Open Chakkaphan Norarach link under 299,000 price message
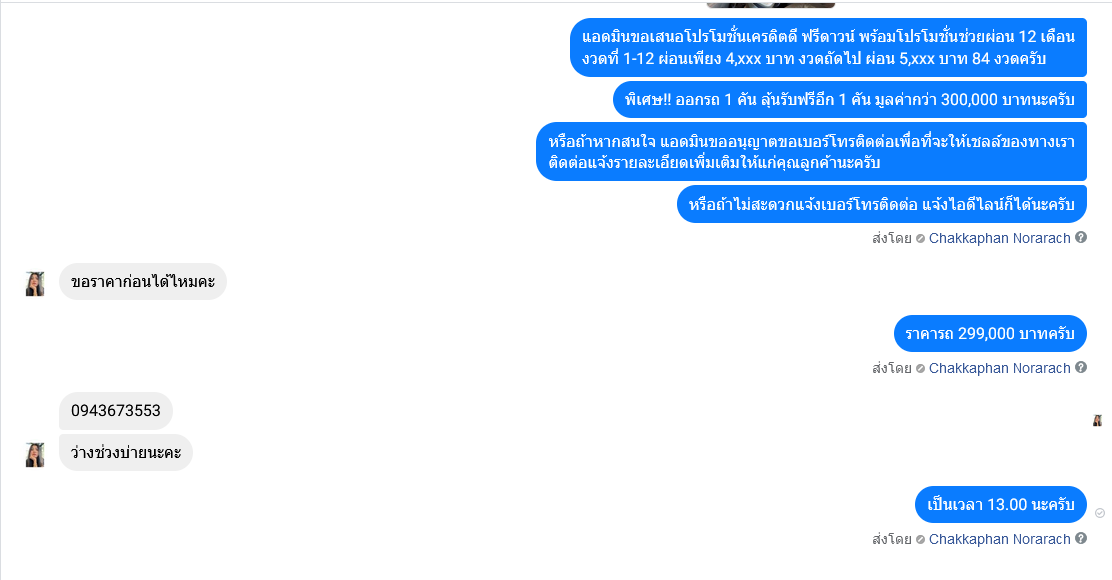 [999, 368]
